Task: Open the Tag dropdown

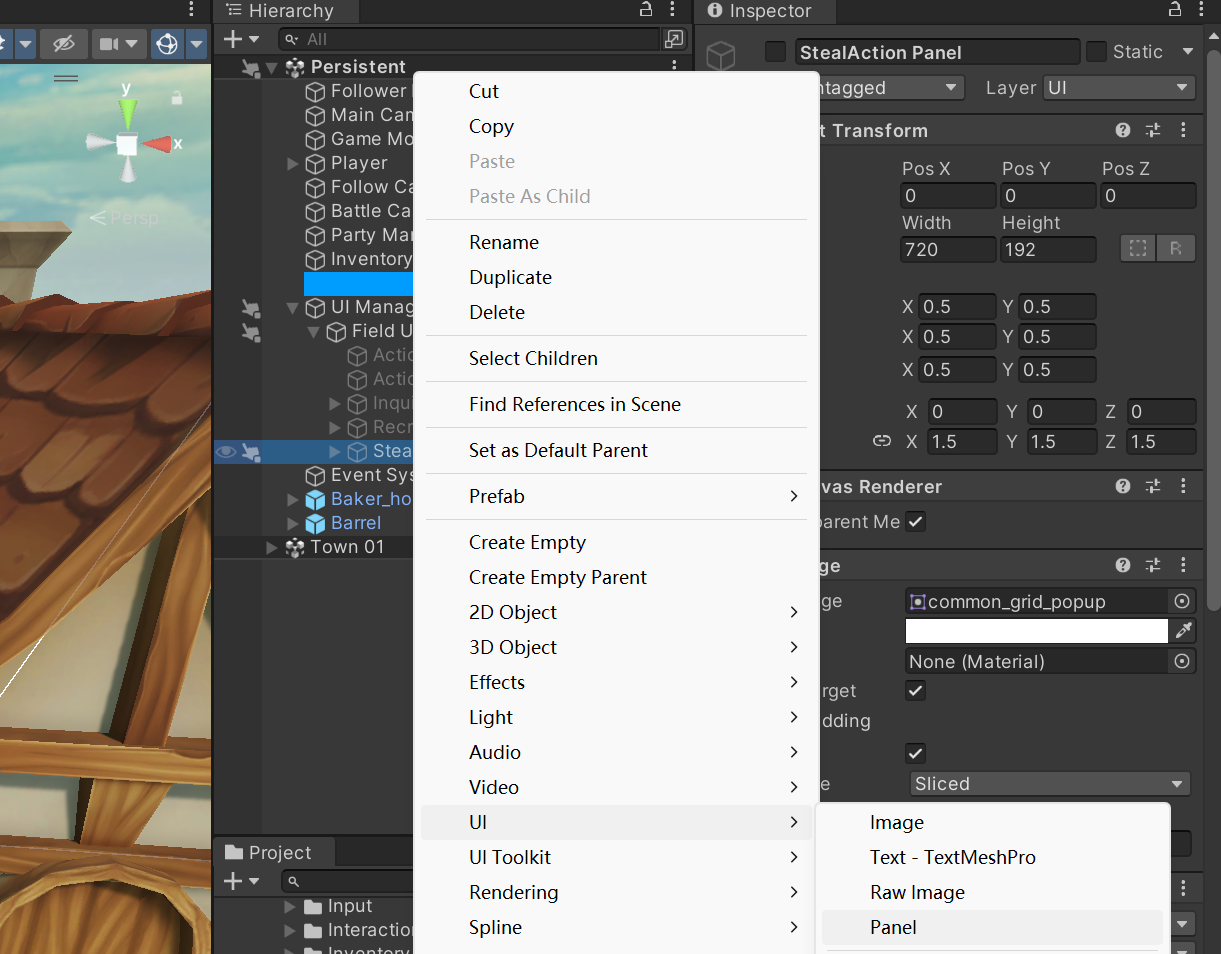Action: coord(893,88)
